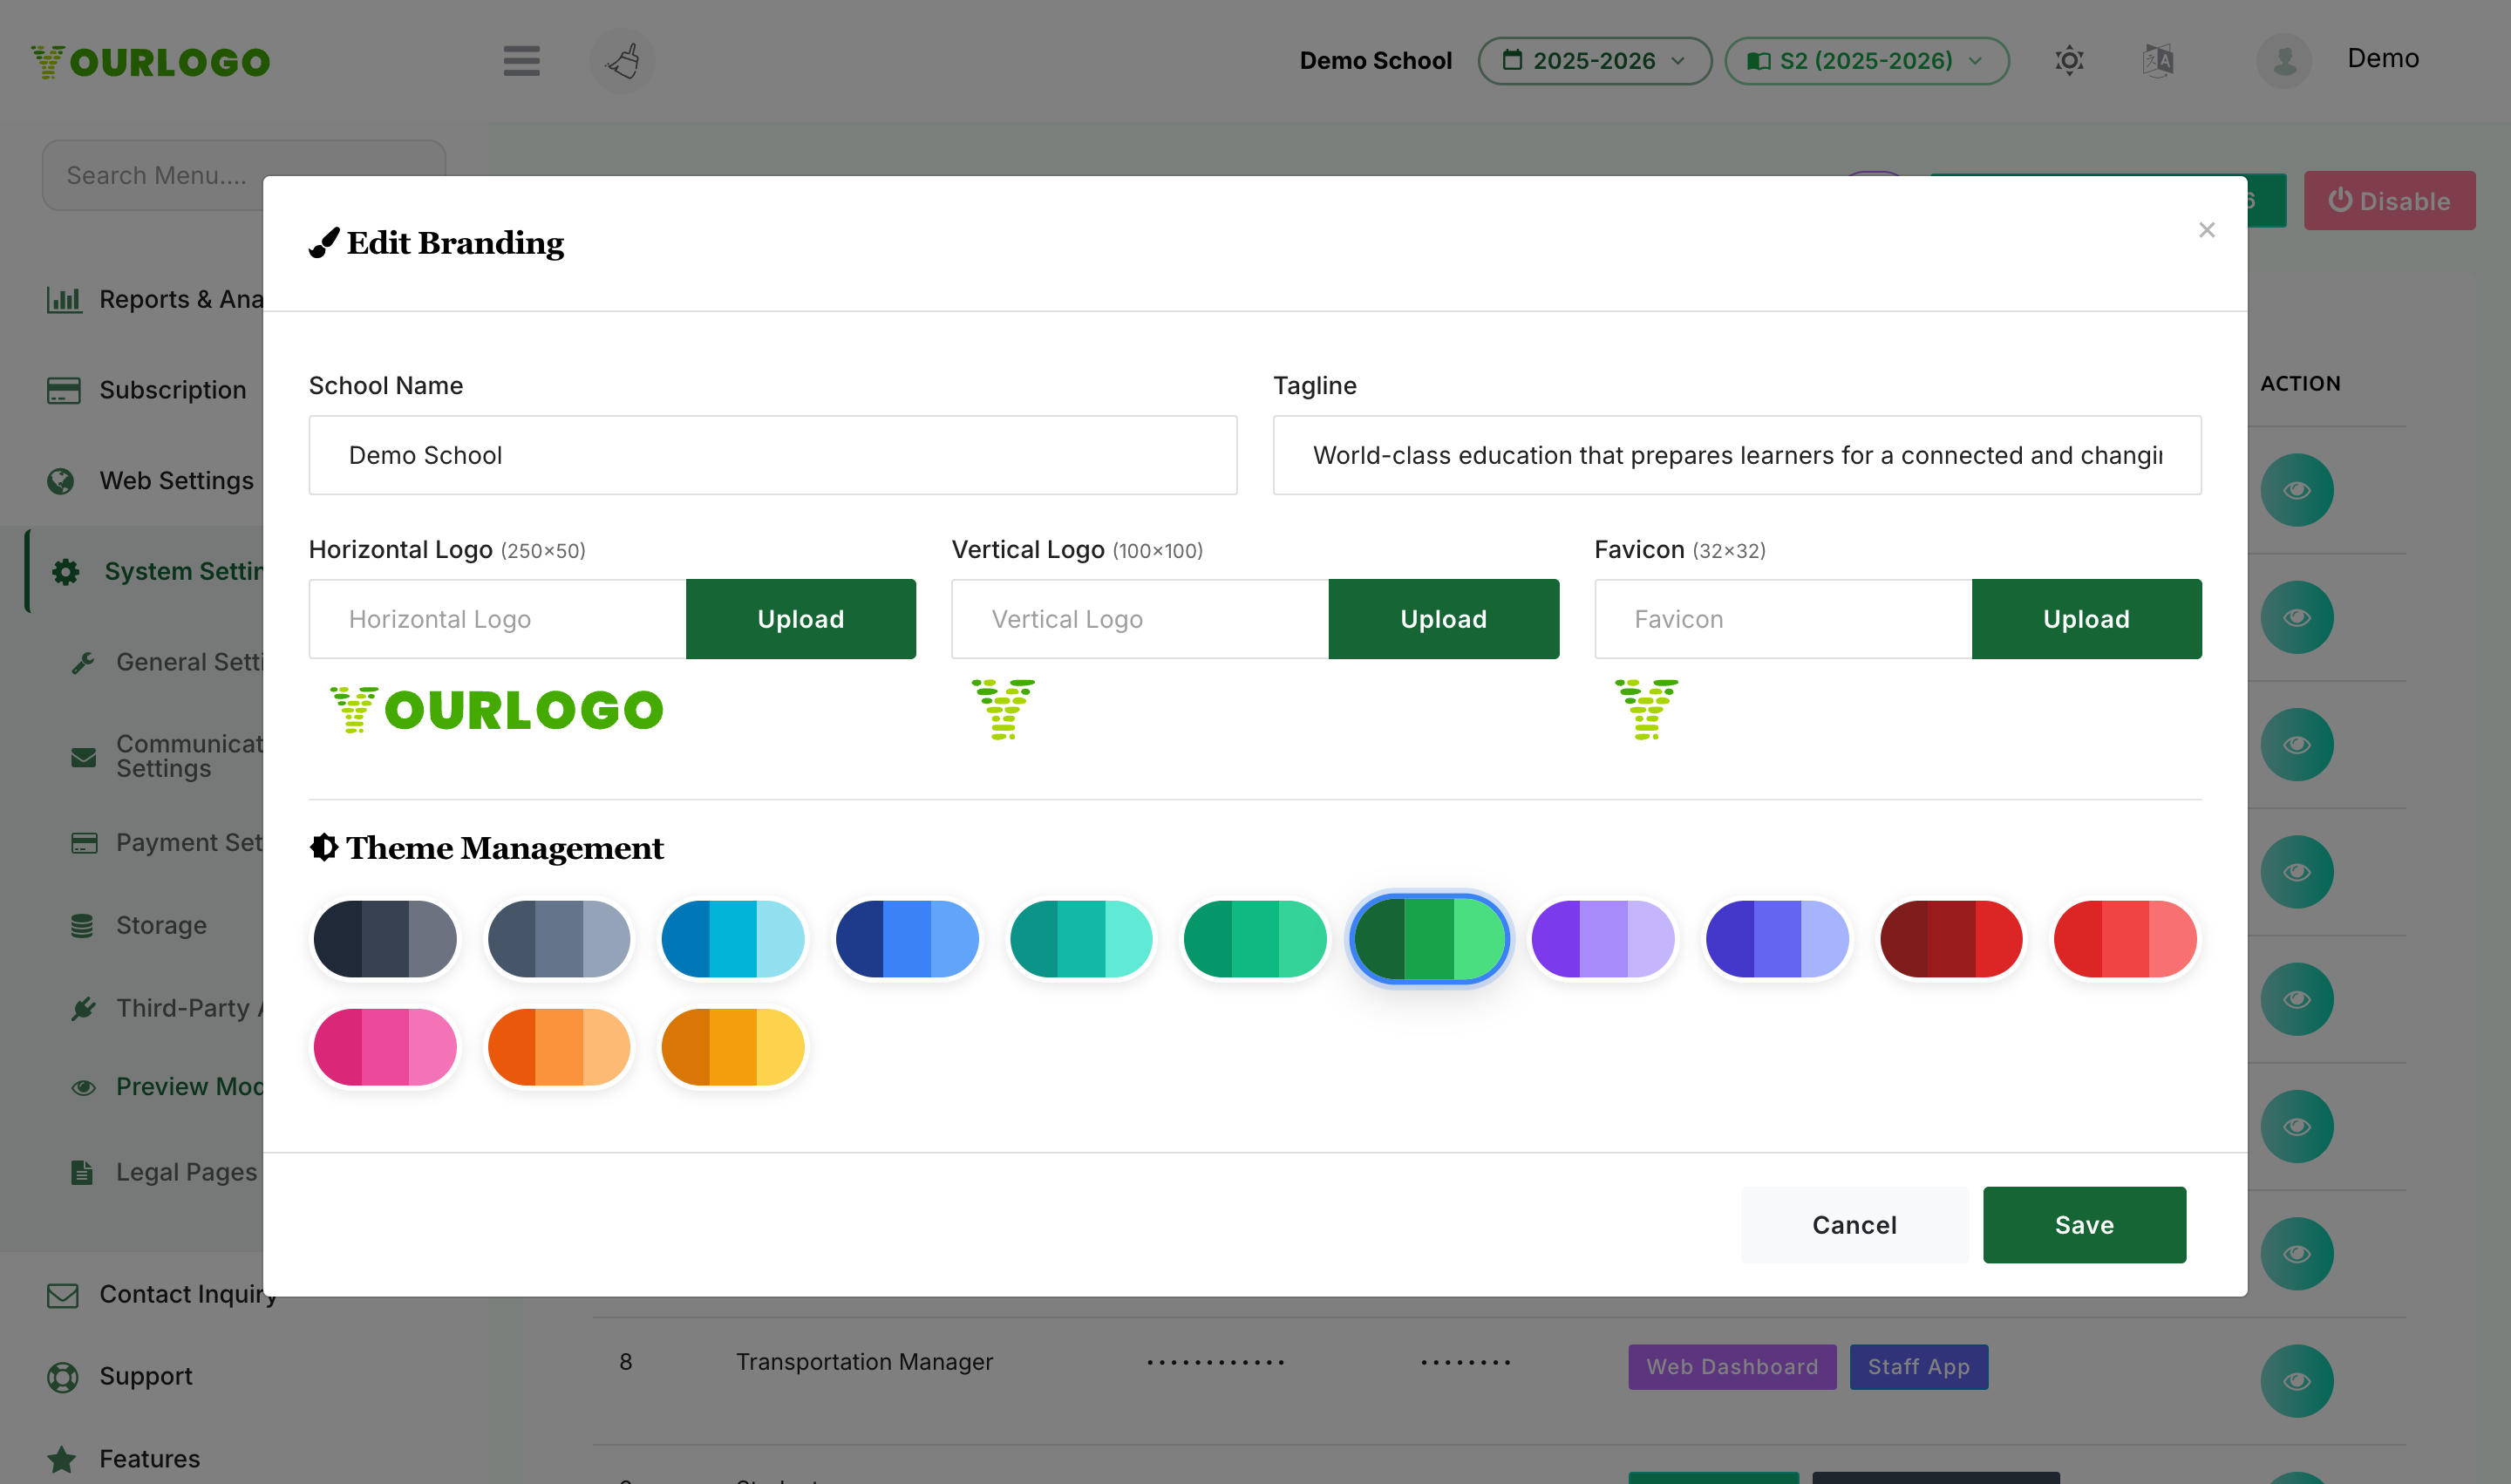Click the Horizontal Logo Upload button

pos(800,619)
